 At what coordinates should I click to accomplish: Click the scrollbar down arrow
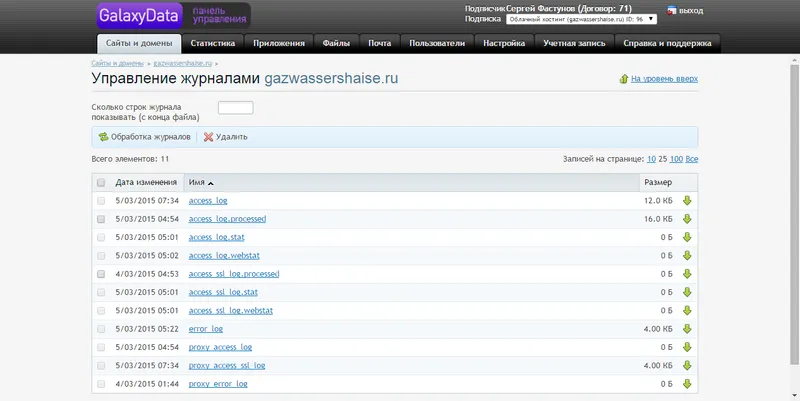794,395
